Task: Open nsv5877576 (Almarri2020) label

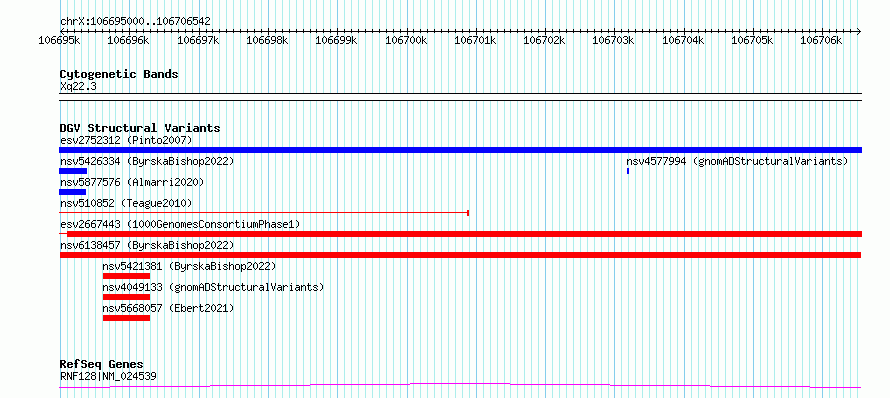Action: click(132, 182)
